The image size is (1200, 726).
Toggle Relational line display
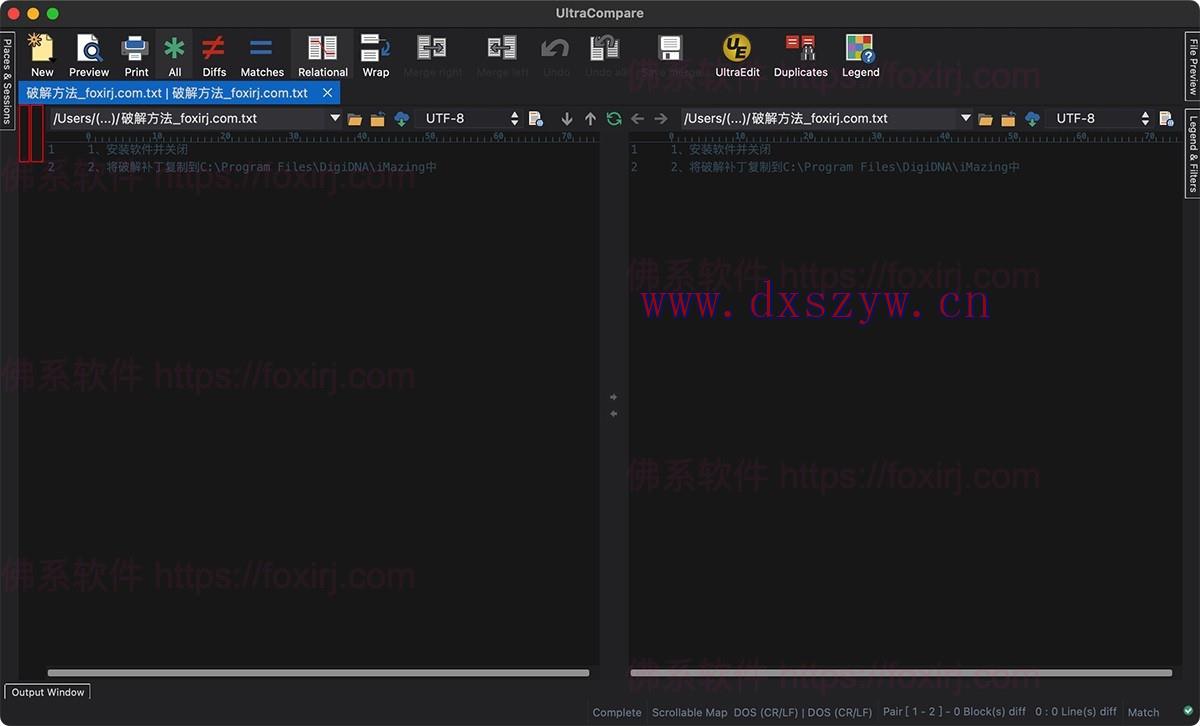[322, 55]
